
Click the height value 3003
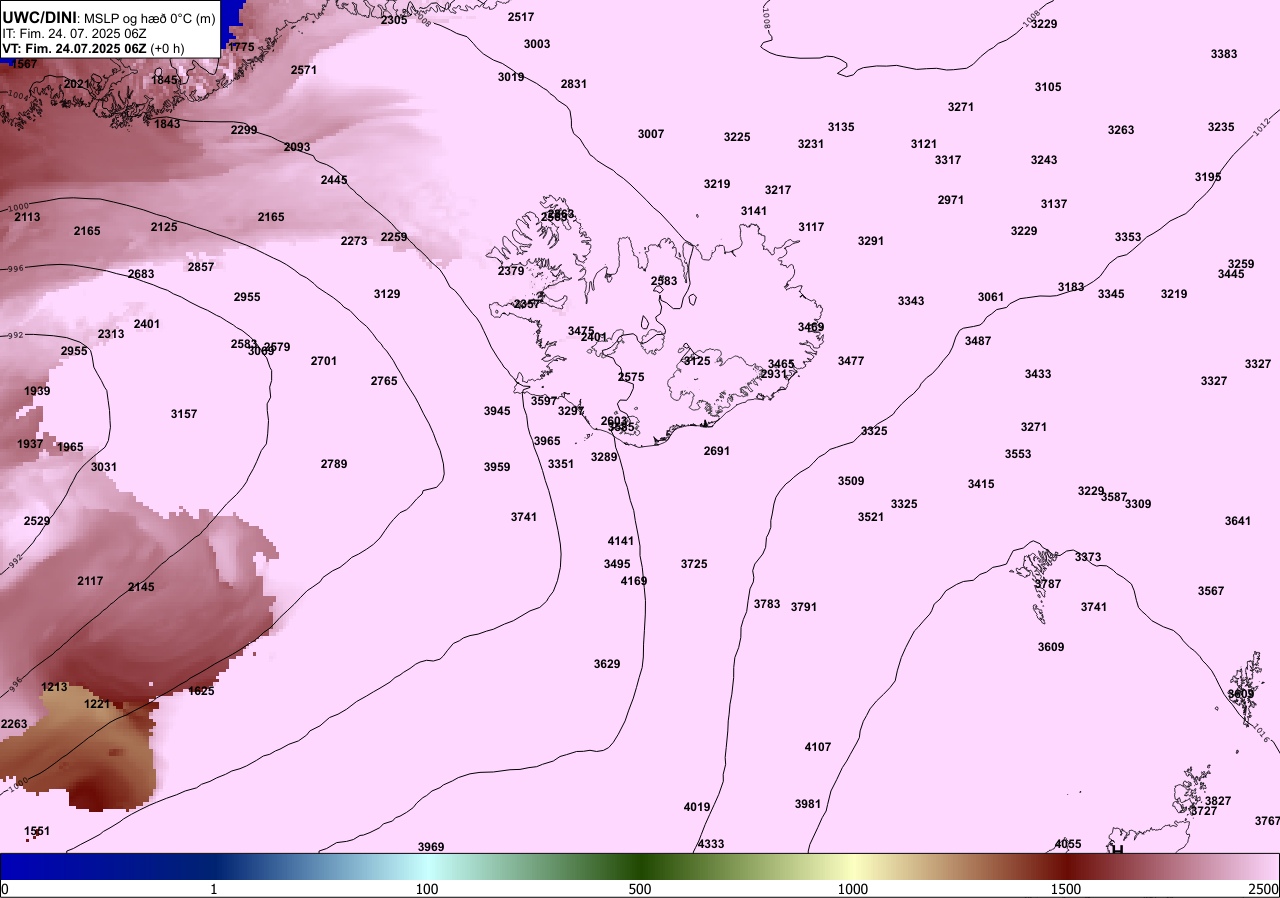coord(537,44)
